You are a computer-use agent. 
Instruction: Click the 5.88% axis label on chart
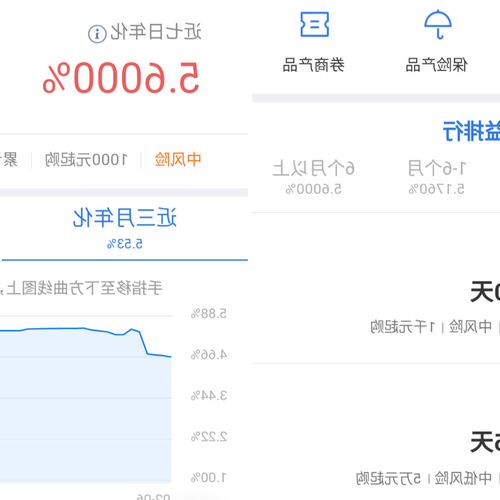click(x=209, y=314)
